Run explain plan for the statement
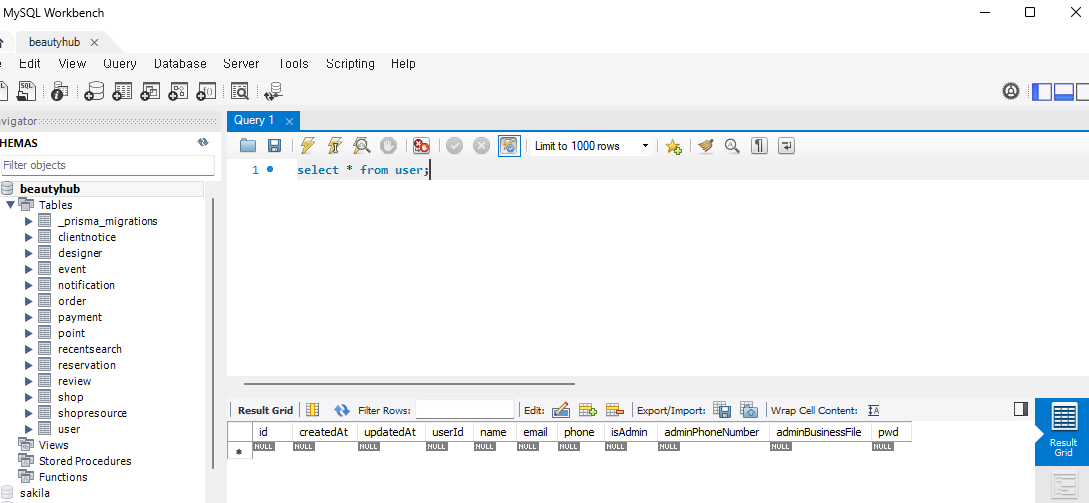Viewport: 1089px width, 503px height. point(361,145)
